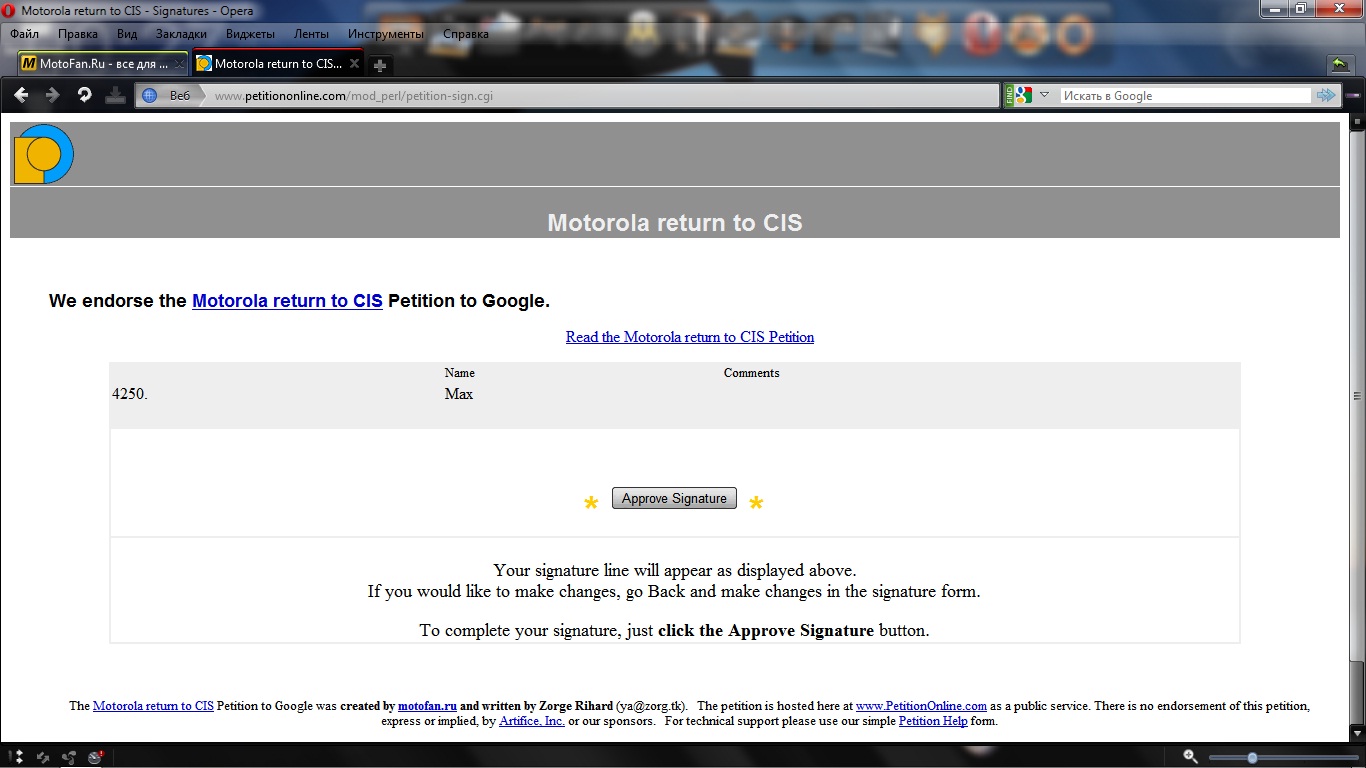
Task: Adjust the zoom slider handle in status bar
Action: 1252,758
